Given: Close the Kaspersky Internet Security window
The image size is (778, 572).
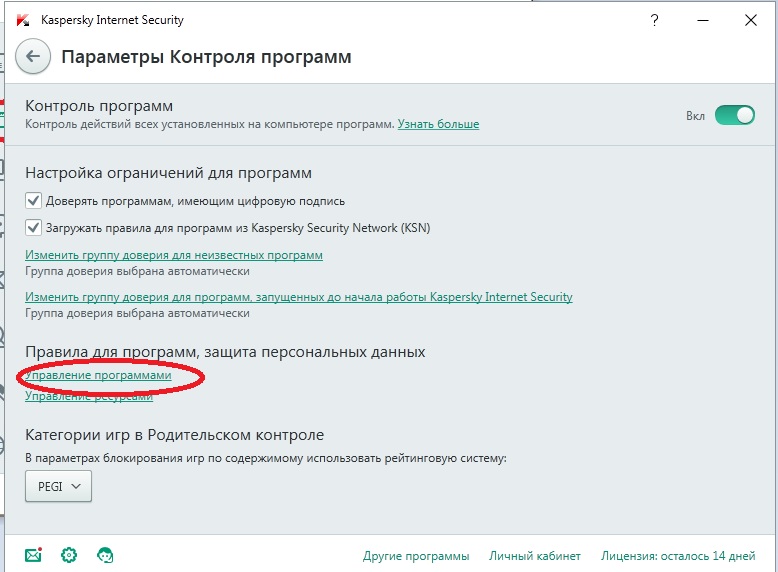Looking at the screenshot, I should pyautogui.click(x=751, y=20).
